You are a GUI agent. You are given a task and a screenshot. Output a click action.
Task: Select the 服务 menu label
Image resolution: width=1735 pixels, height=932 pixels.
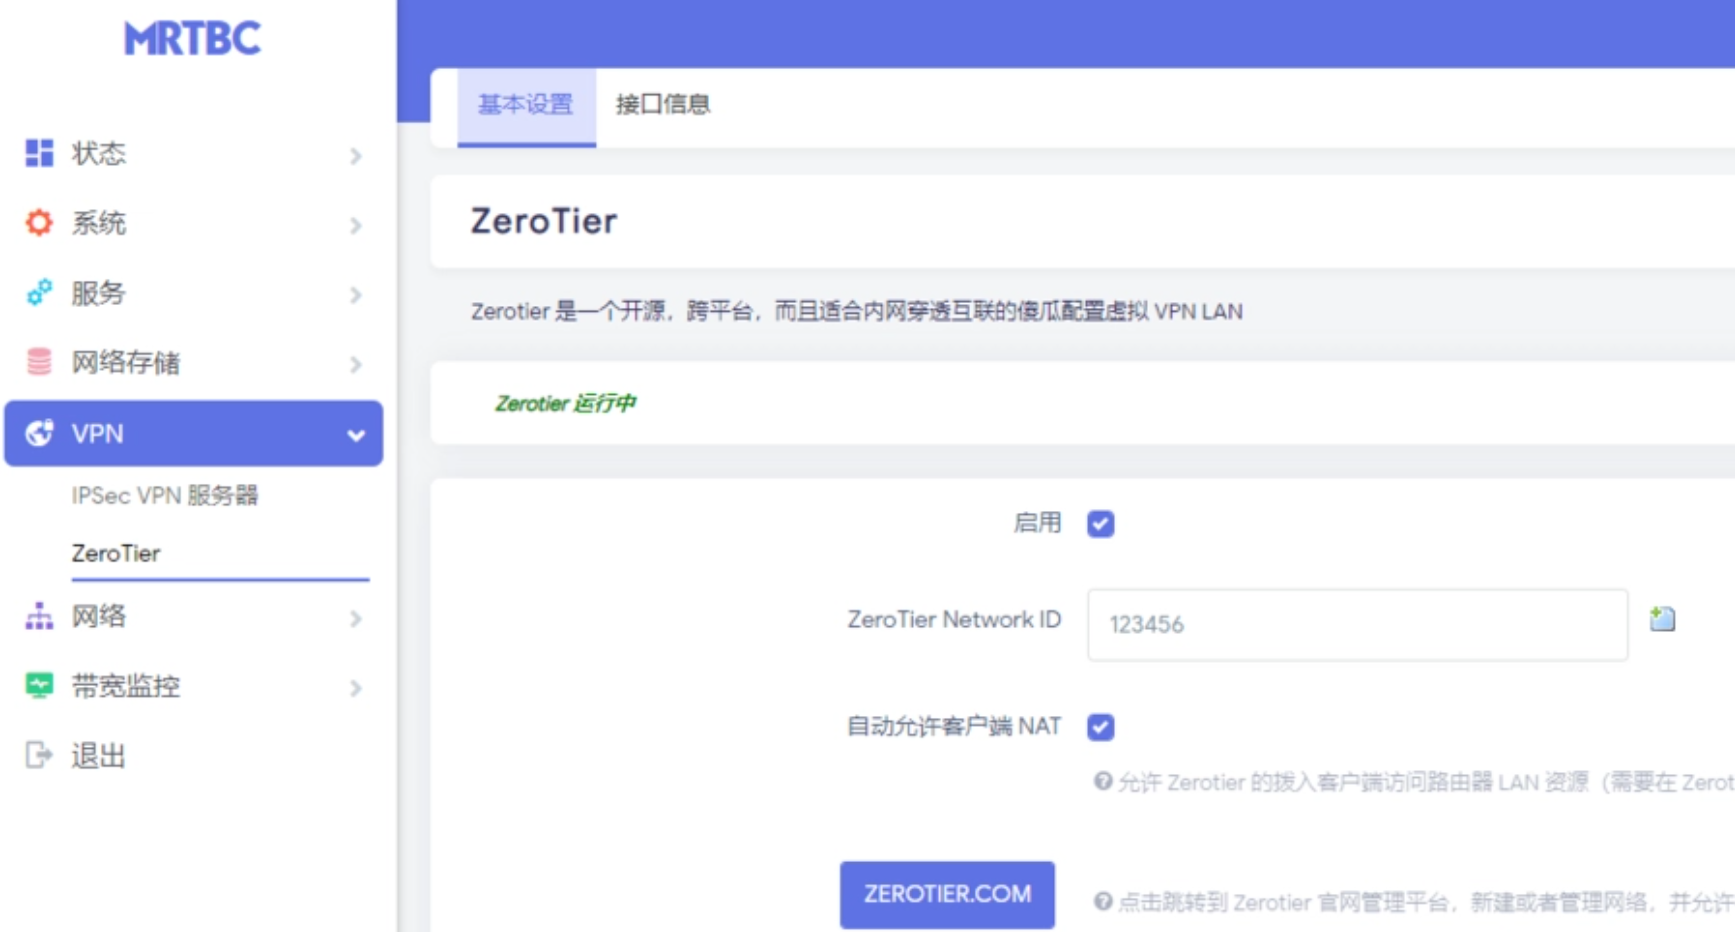98,293
